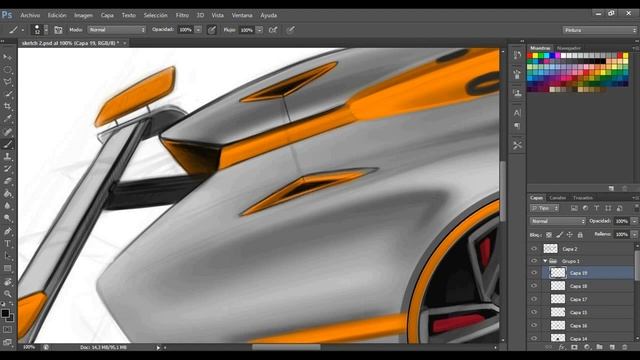Viewport: 640px width, 360px height.
Task: Select the Move tool
Action: coord(7,57)
